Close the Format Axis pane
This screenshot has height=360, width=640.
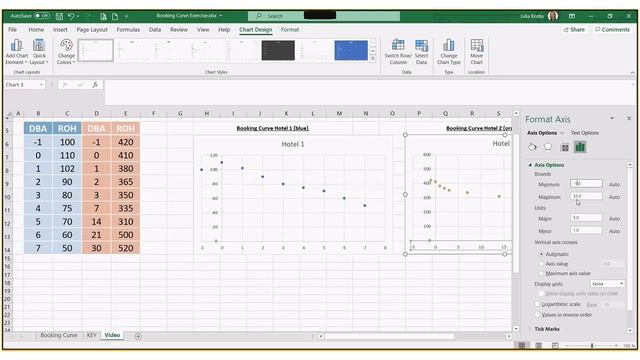(629, 118)
